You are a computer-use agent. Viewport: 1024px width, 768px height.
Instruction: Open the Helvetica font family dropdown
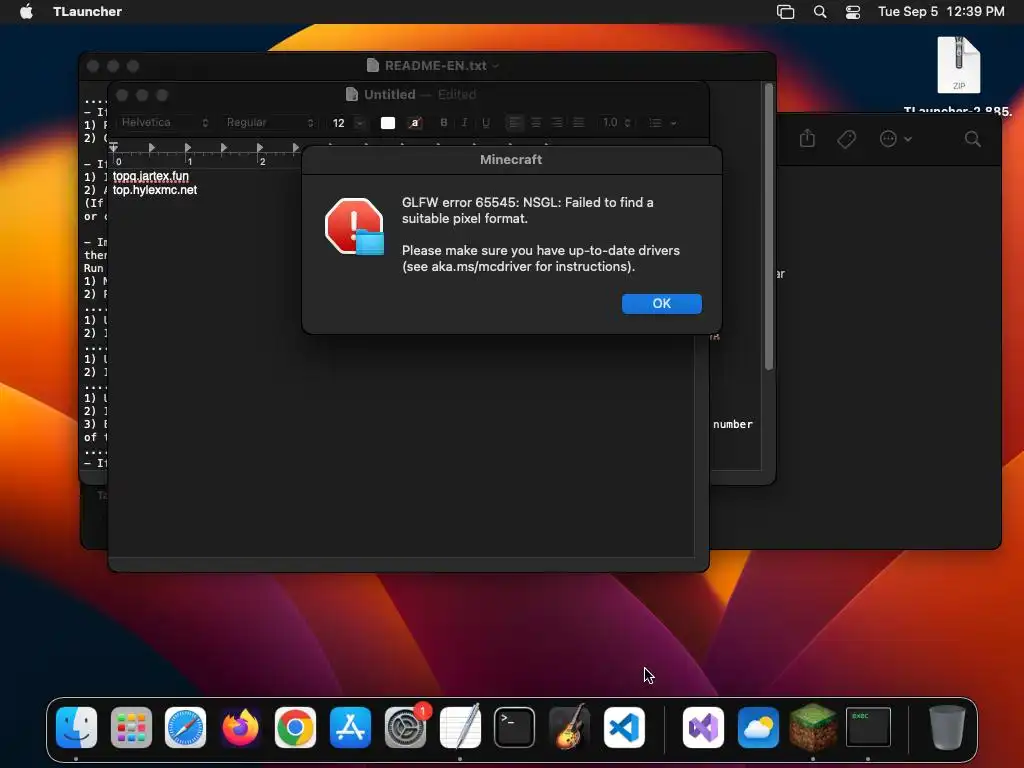[165, 123]
